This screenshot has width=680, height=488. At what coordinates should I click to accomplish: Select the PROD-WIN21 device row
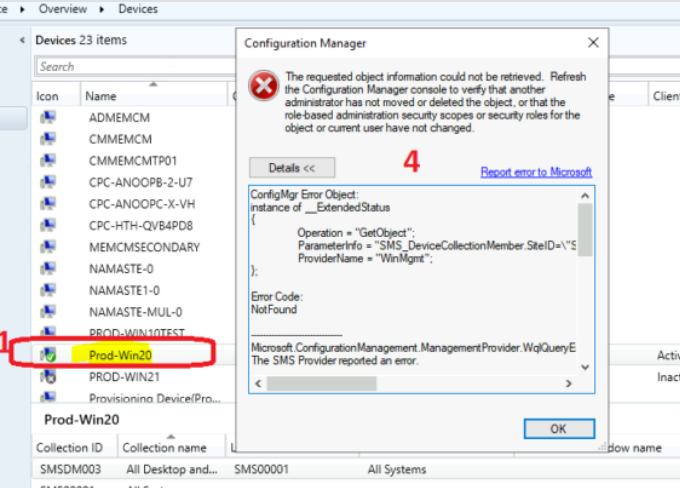click(x=134, y=377)
